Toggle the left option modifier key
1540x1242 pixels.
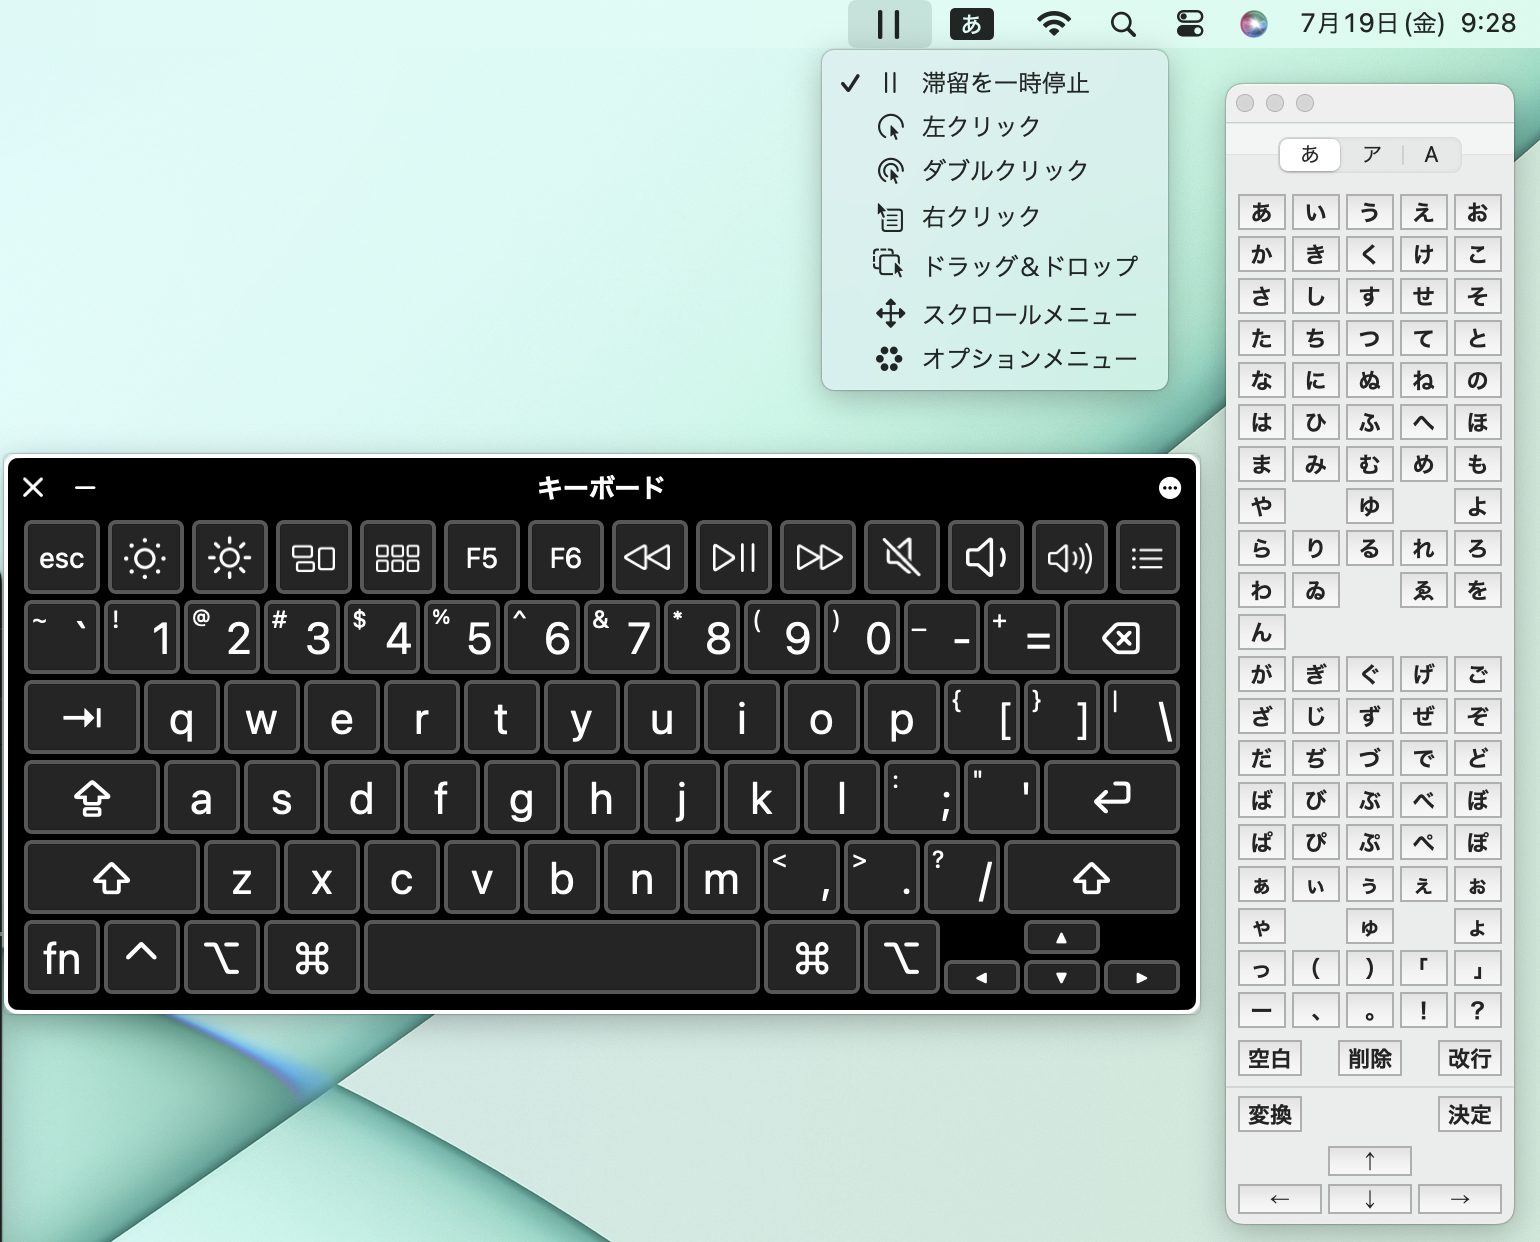click(222, 958)
